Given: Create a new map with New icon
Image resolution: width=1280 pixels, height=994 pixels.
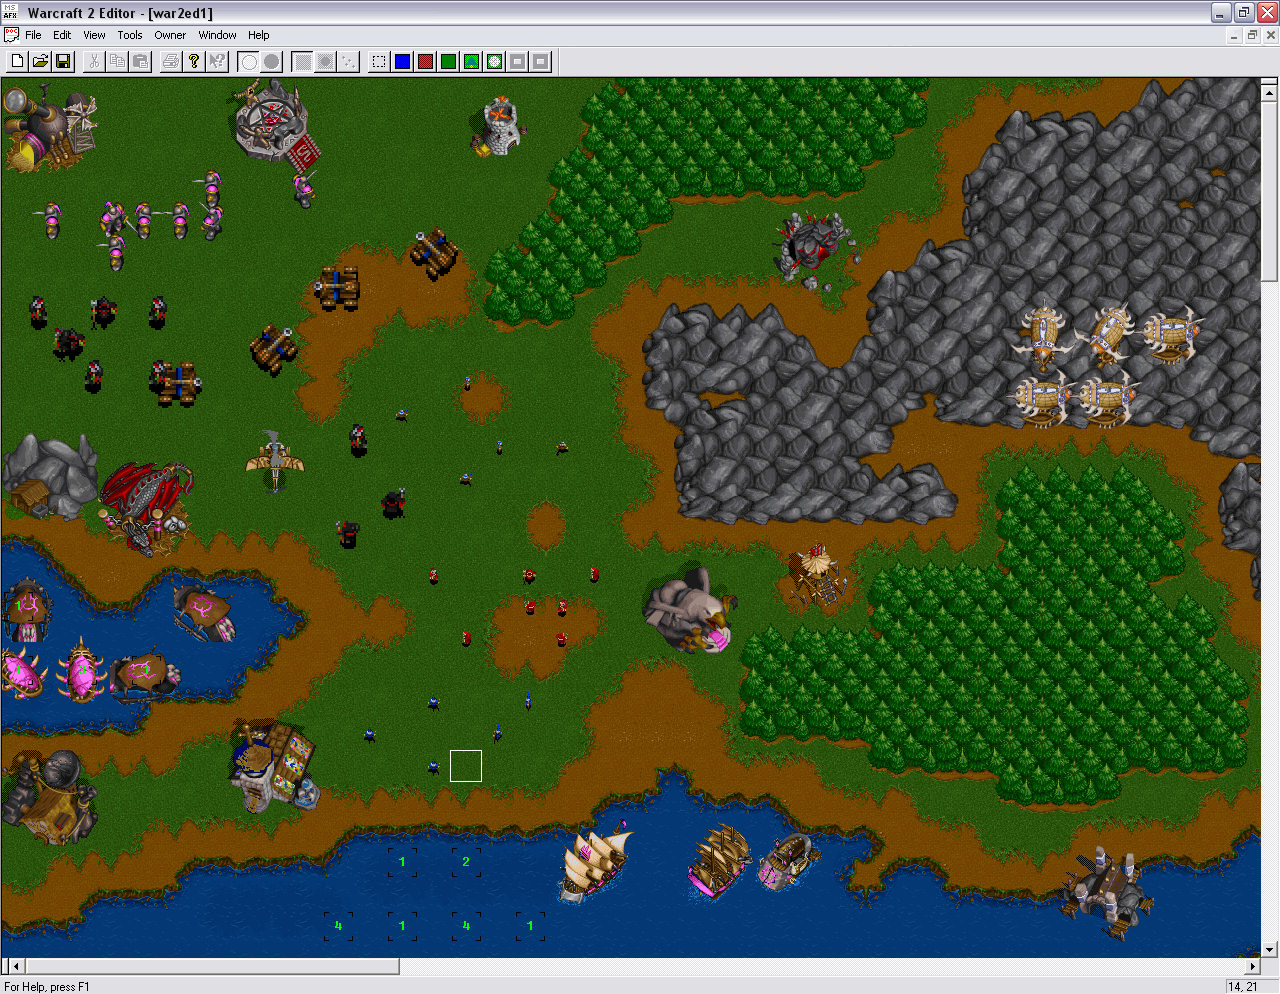Looking at the screenshot, I should point(17,62).
